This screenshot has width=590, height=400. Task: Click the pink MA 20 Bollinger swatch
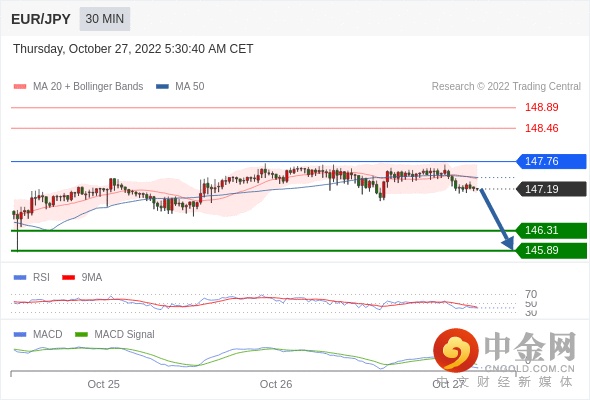(x=20, y=87)
